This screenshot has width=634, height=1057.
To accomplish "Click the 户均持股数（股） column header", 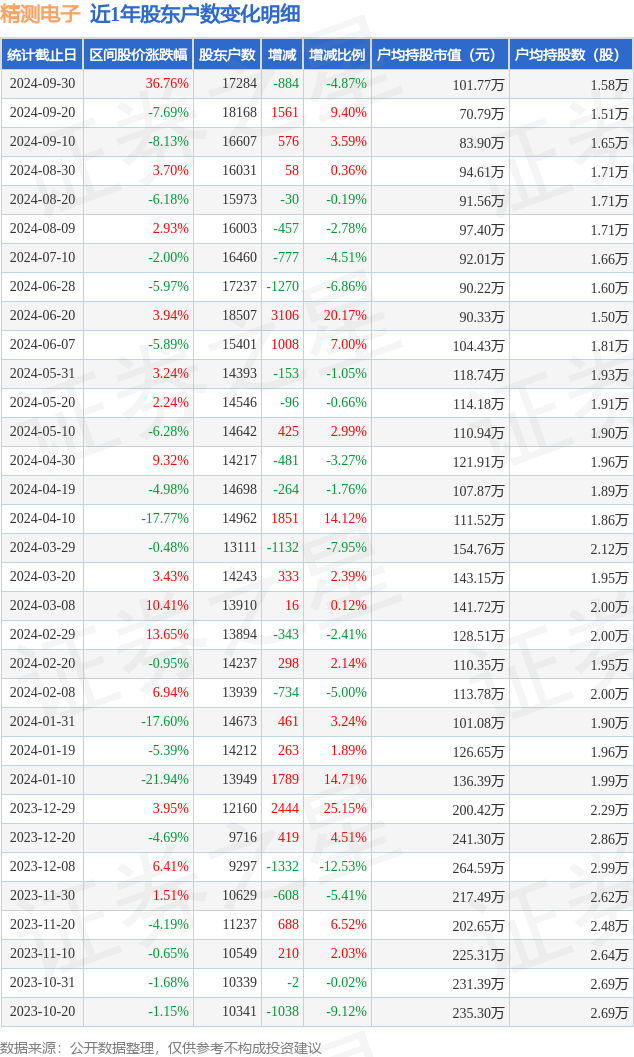I will pyautogui.click(x=570, y=55).
